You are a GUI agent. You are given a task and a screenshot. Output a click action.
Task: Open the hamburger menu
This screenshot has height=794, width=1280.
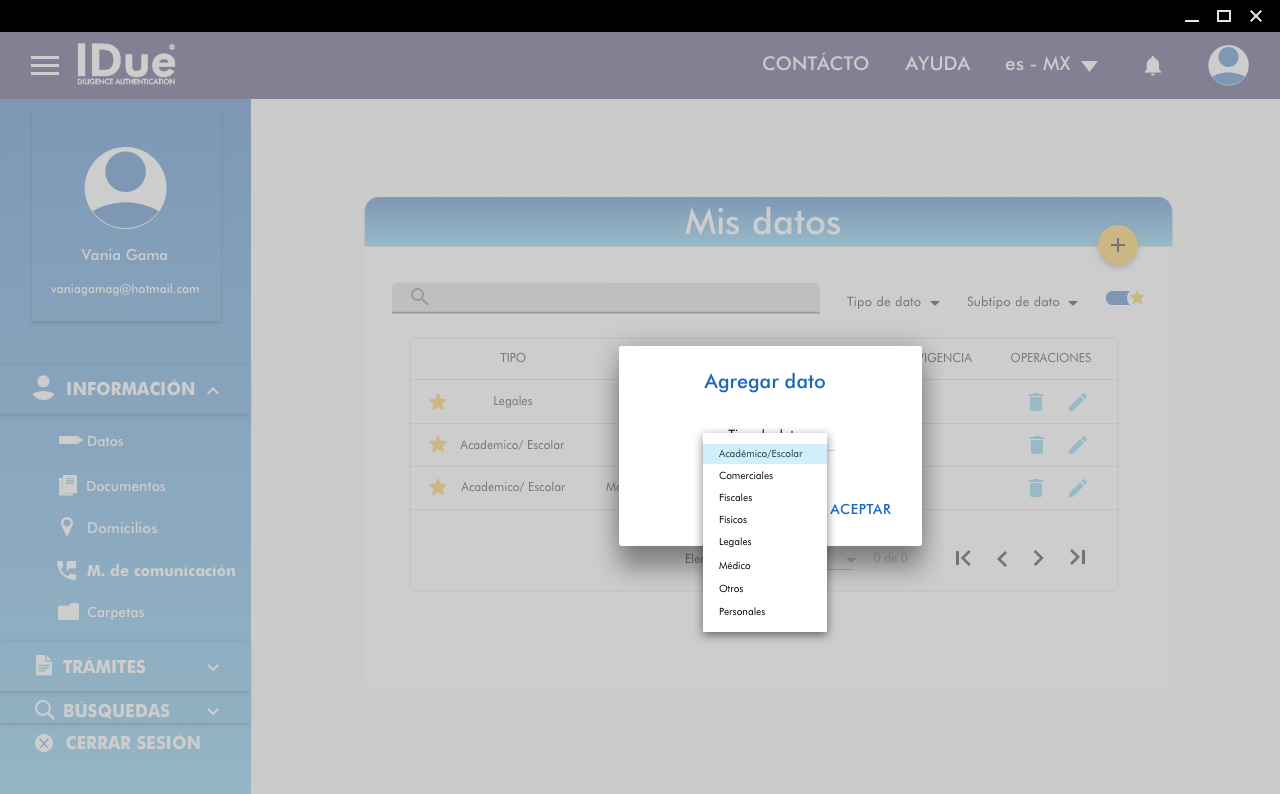pyautogui.click(x=45, y=66)
